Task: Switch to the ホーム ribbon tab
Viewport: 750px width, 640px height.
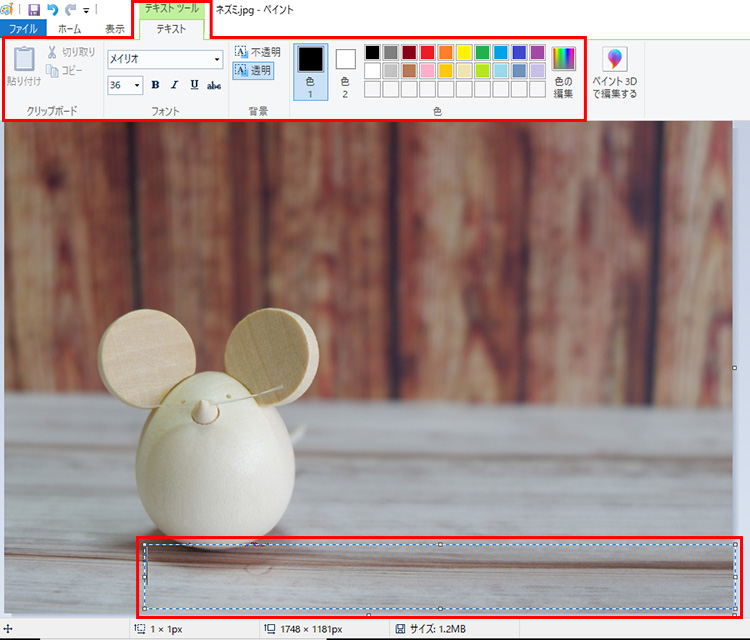Action: click(70, 29)
